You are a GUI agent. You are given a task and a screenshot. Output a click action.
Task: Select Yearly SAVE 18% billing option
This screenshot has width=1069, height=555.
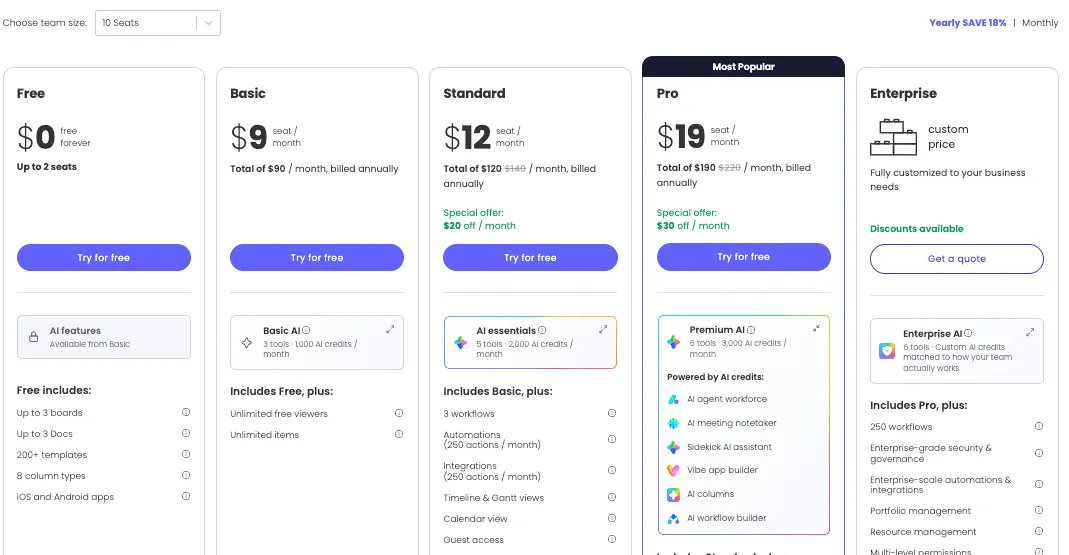[x=967, y=22]
